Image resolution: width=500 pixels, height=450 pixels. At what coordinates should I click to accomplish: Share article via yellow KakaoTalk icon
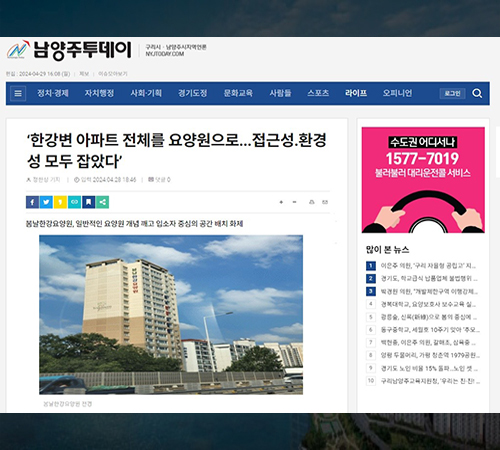pyautogui.click(x=60, y=202)
